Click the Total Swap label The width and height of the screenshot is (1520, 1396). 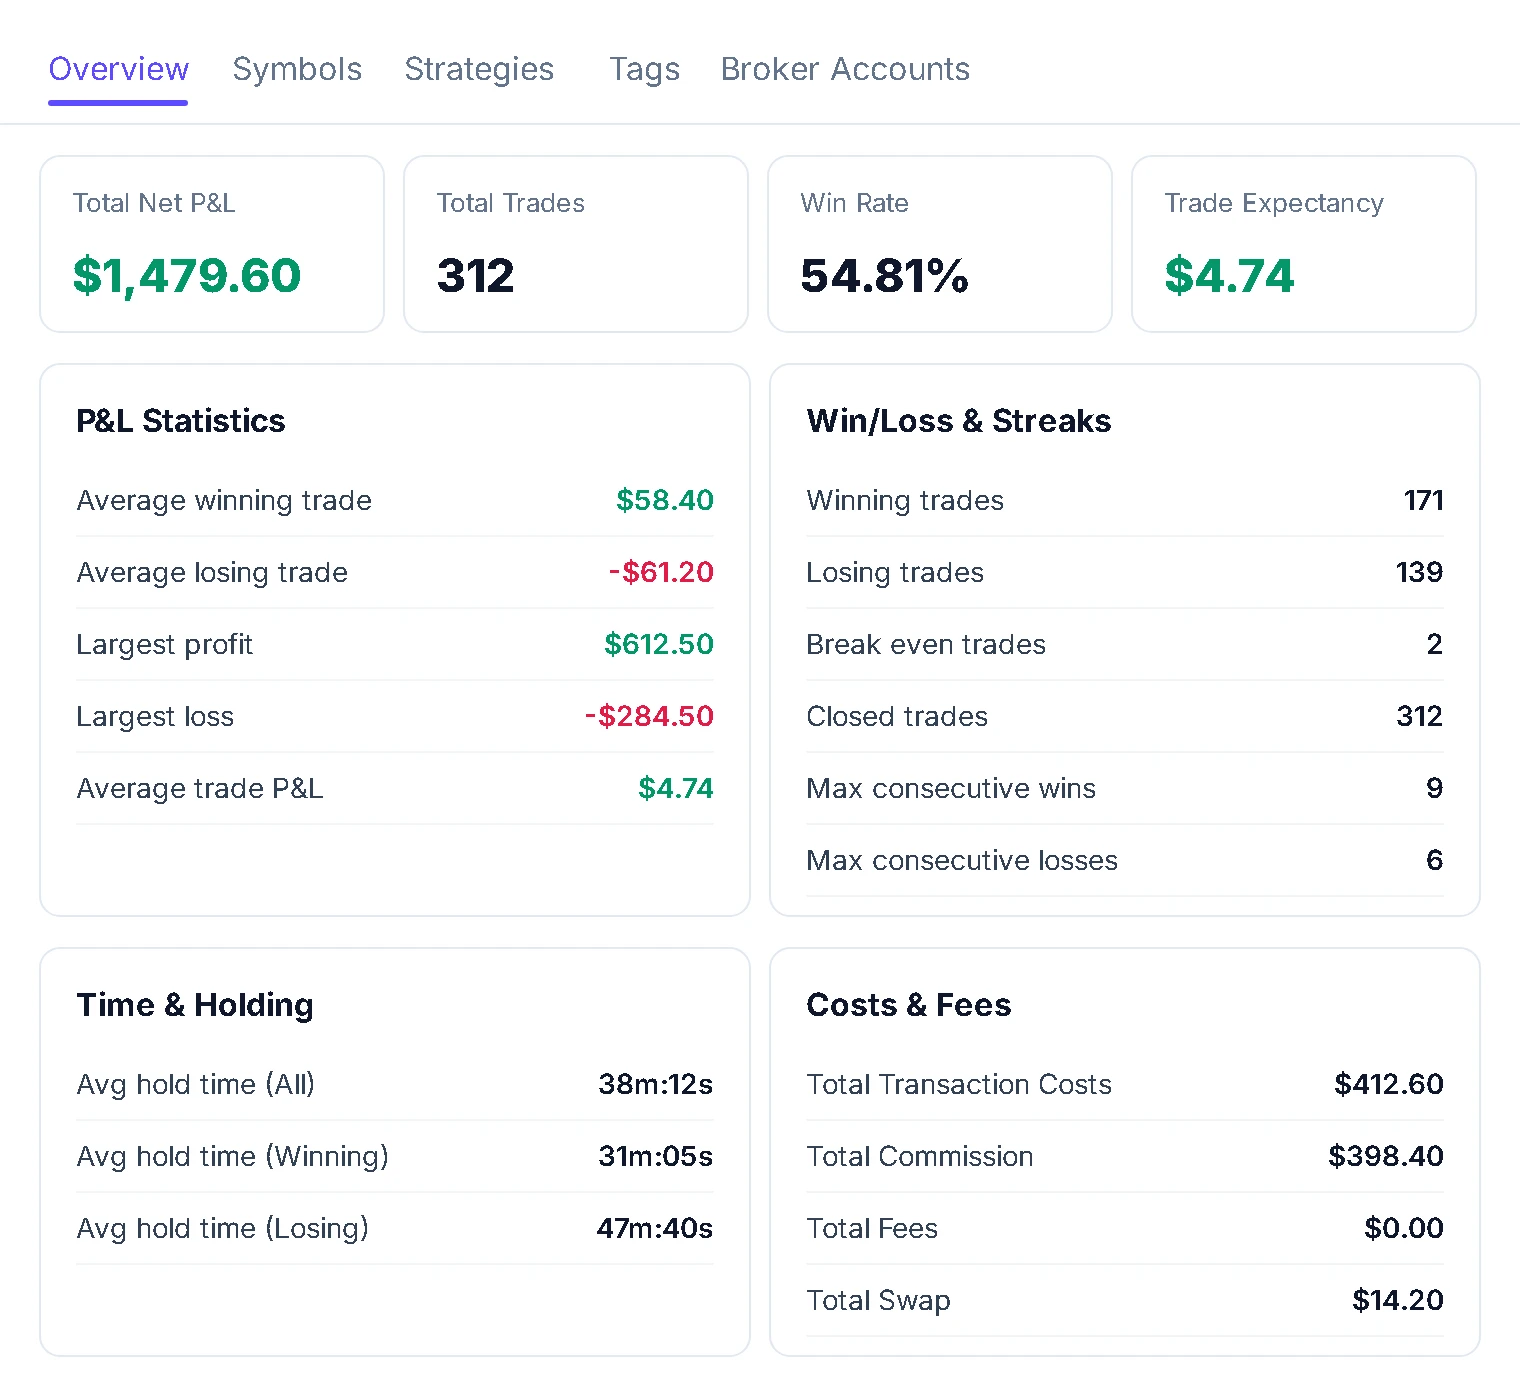pos(878,1301)
